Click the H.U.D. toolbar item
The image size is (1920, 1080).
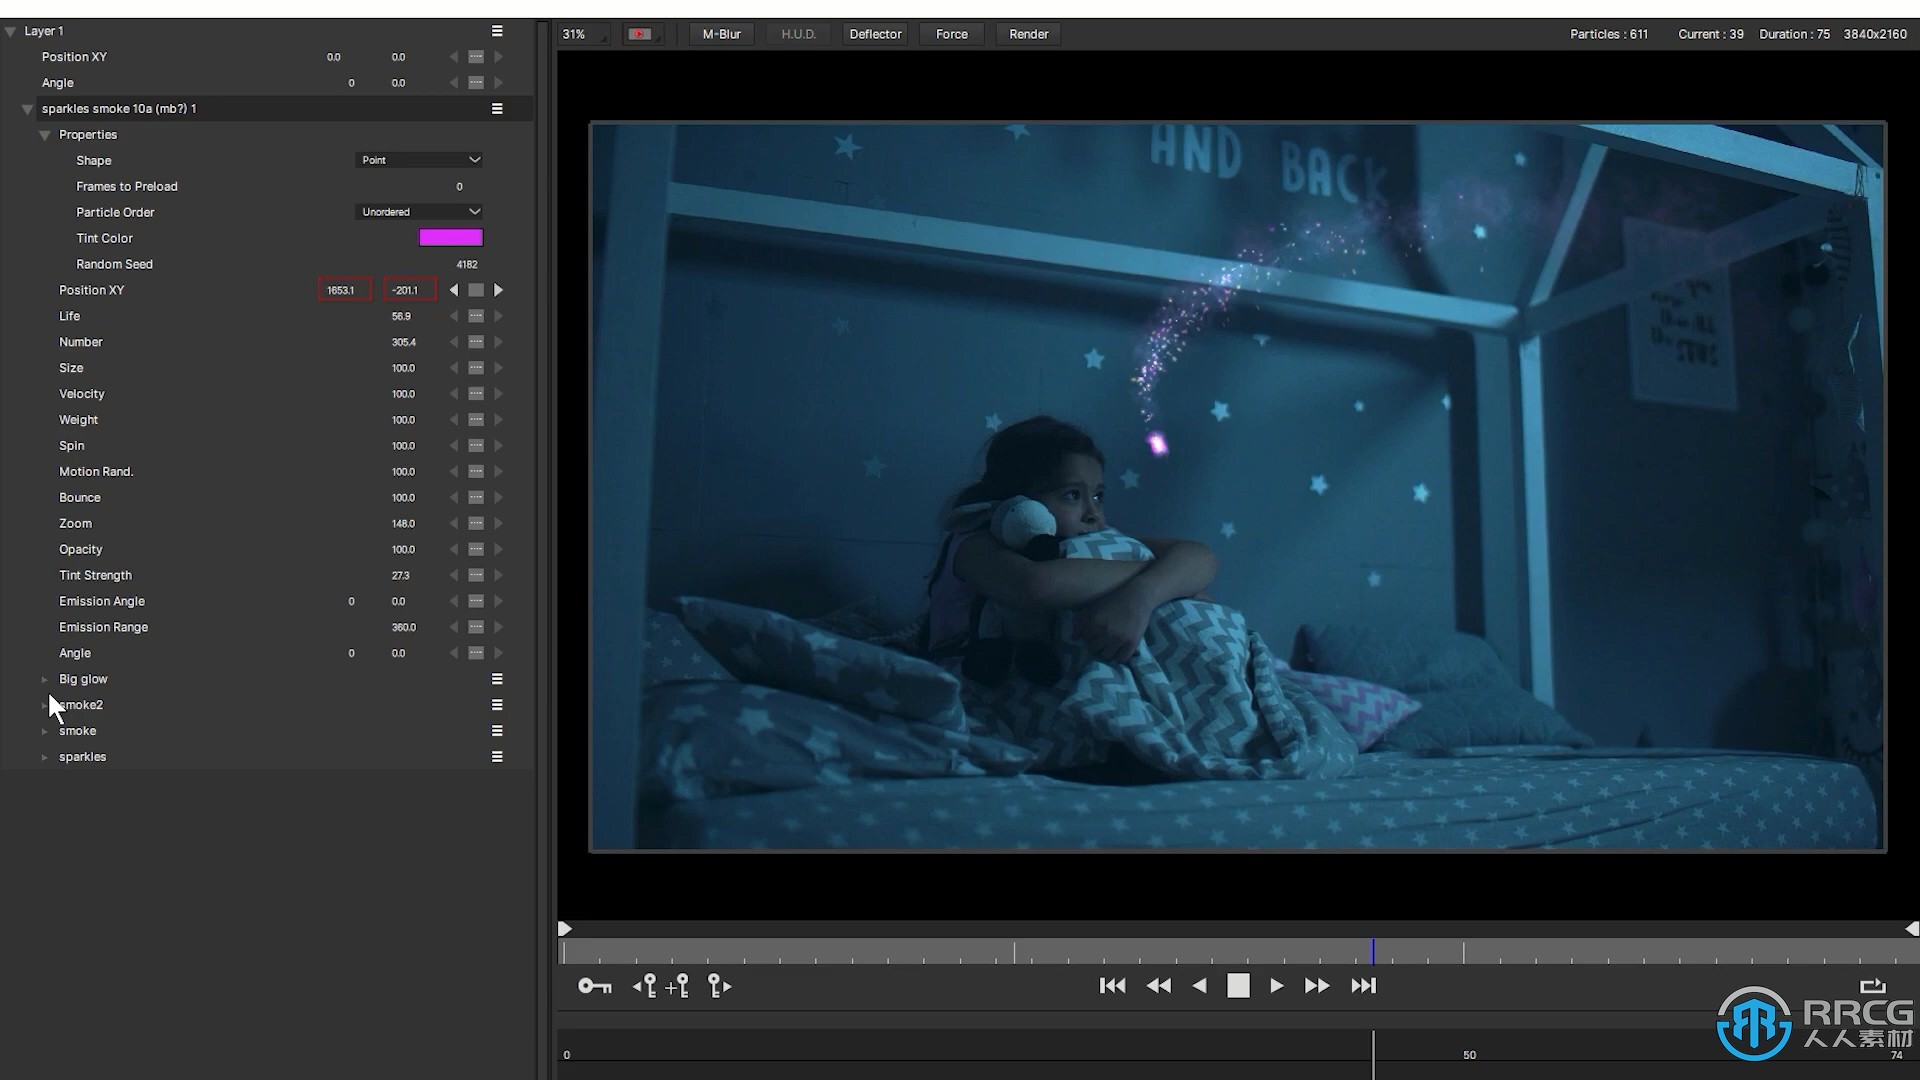point(798,34)
